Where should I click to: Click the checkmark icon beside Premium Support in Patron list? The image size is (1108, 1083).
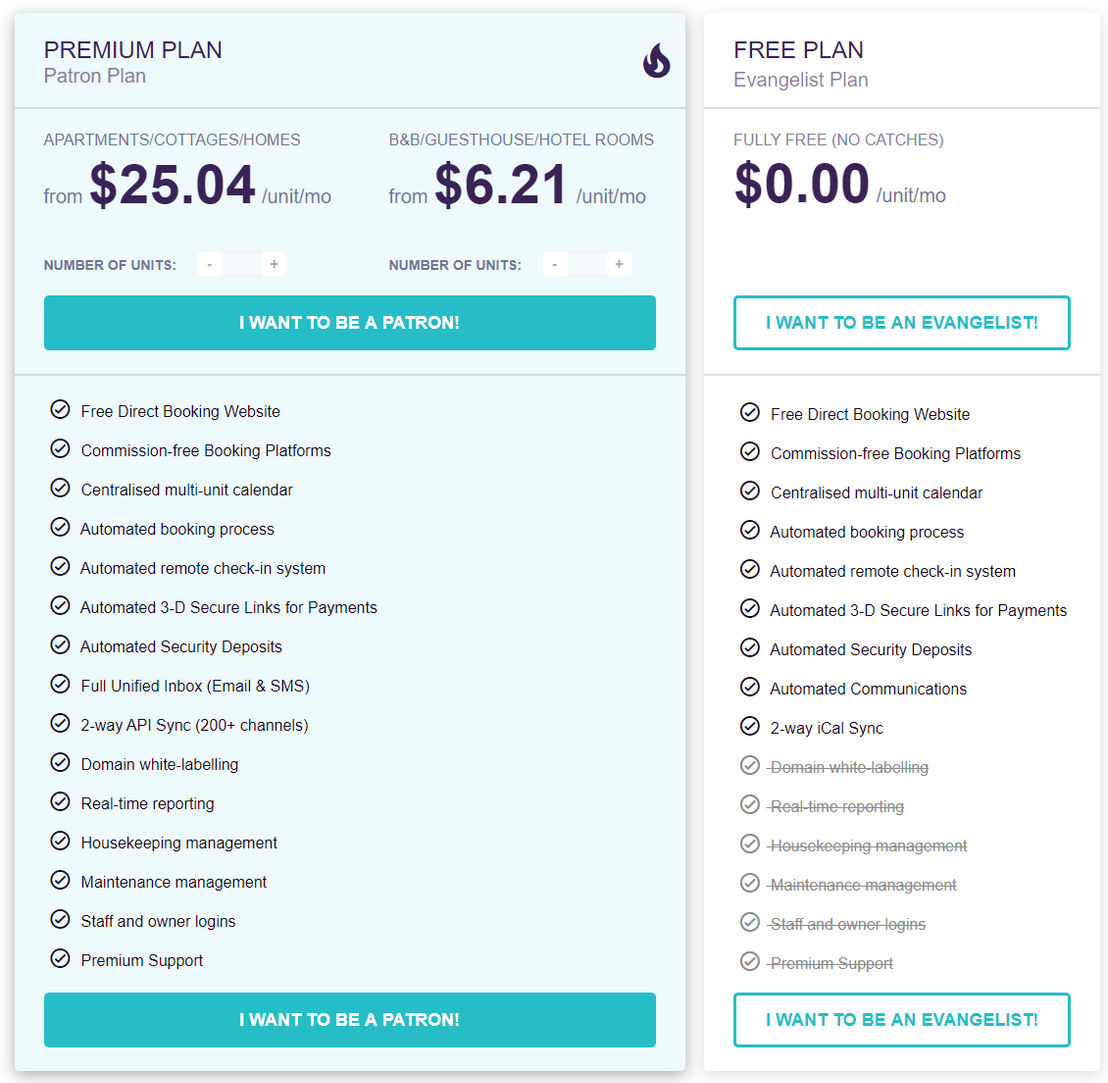coord(60,958)
